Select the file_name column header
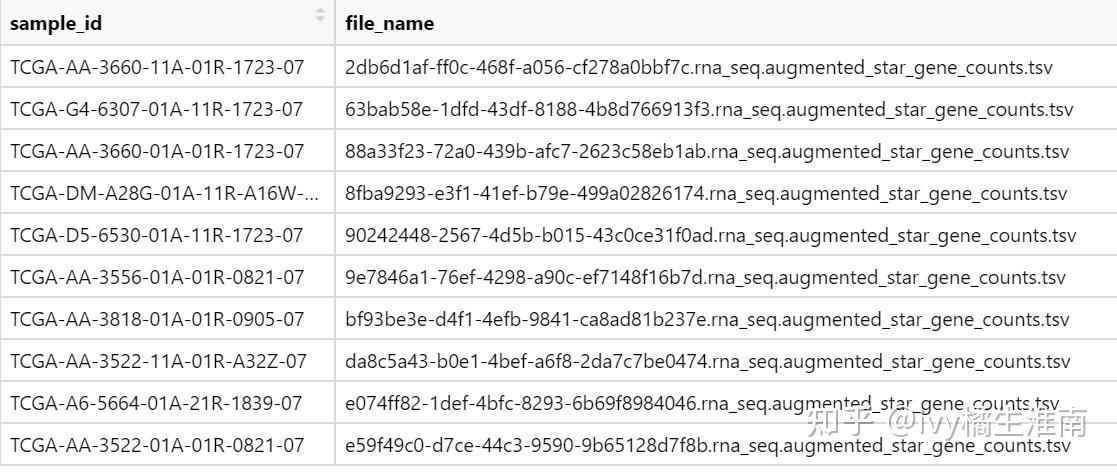The width and height of the screenshot is (1117, 472). coord(390,23)
